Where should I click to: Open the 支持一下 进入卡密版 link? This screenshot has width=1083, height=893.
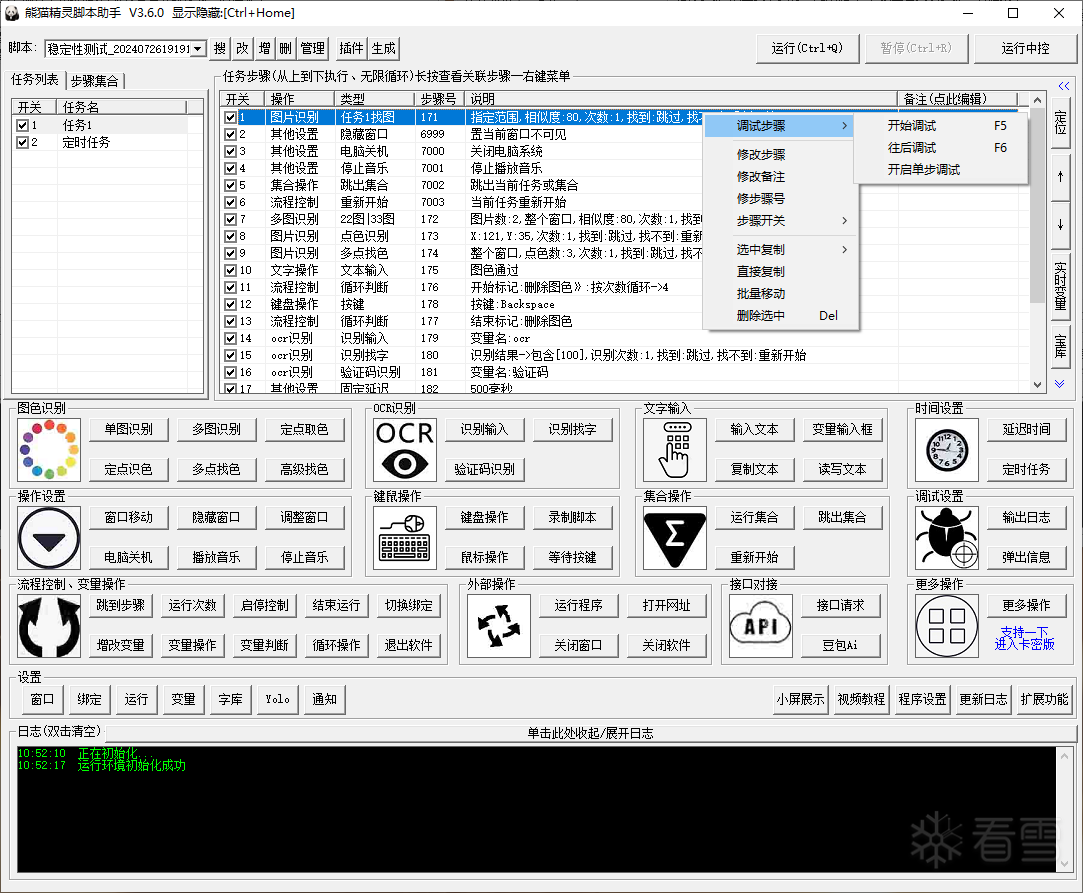click(x=1024, y=638)
